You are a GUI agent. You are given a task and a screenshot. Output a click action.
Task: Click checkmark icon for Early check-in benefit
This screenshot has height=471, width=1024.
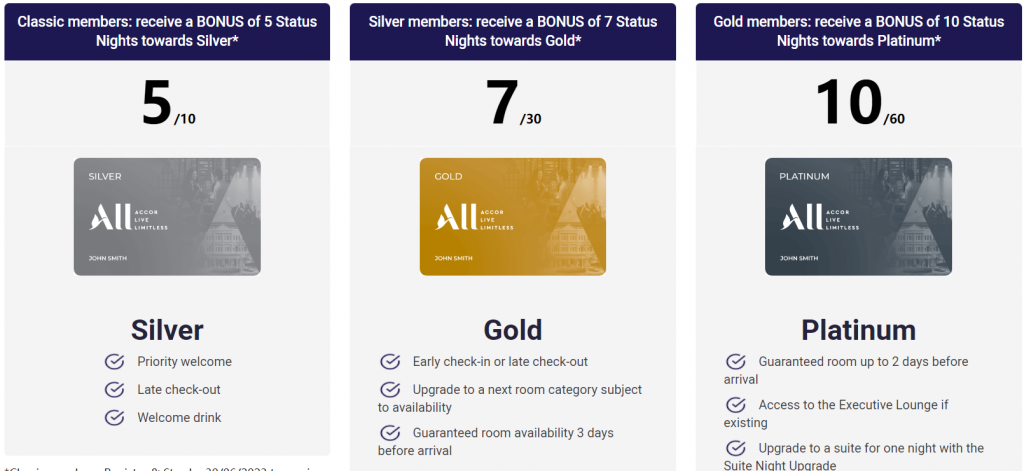[x=390, y=361]
